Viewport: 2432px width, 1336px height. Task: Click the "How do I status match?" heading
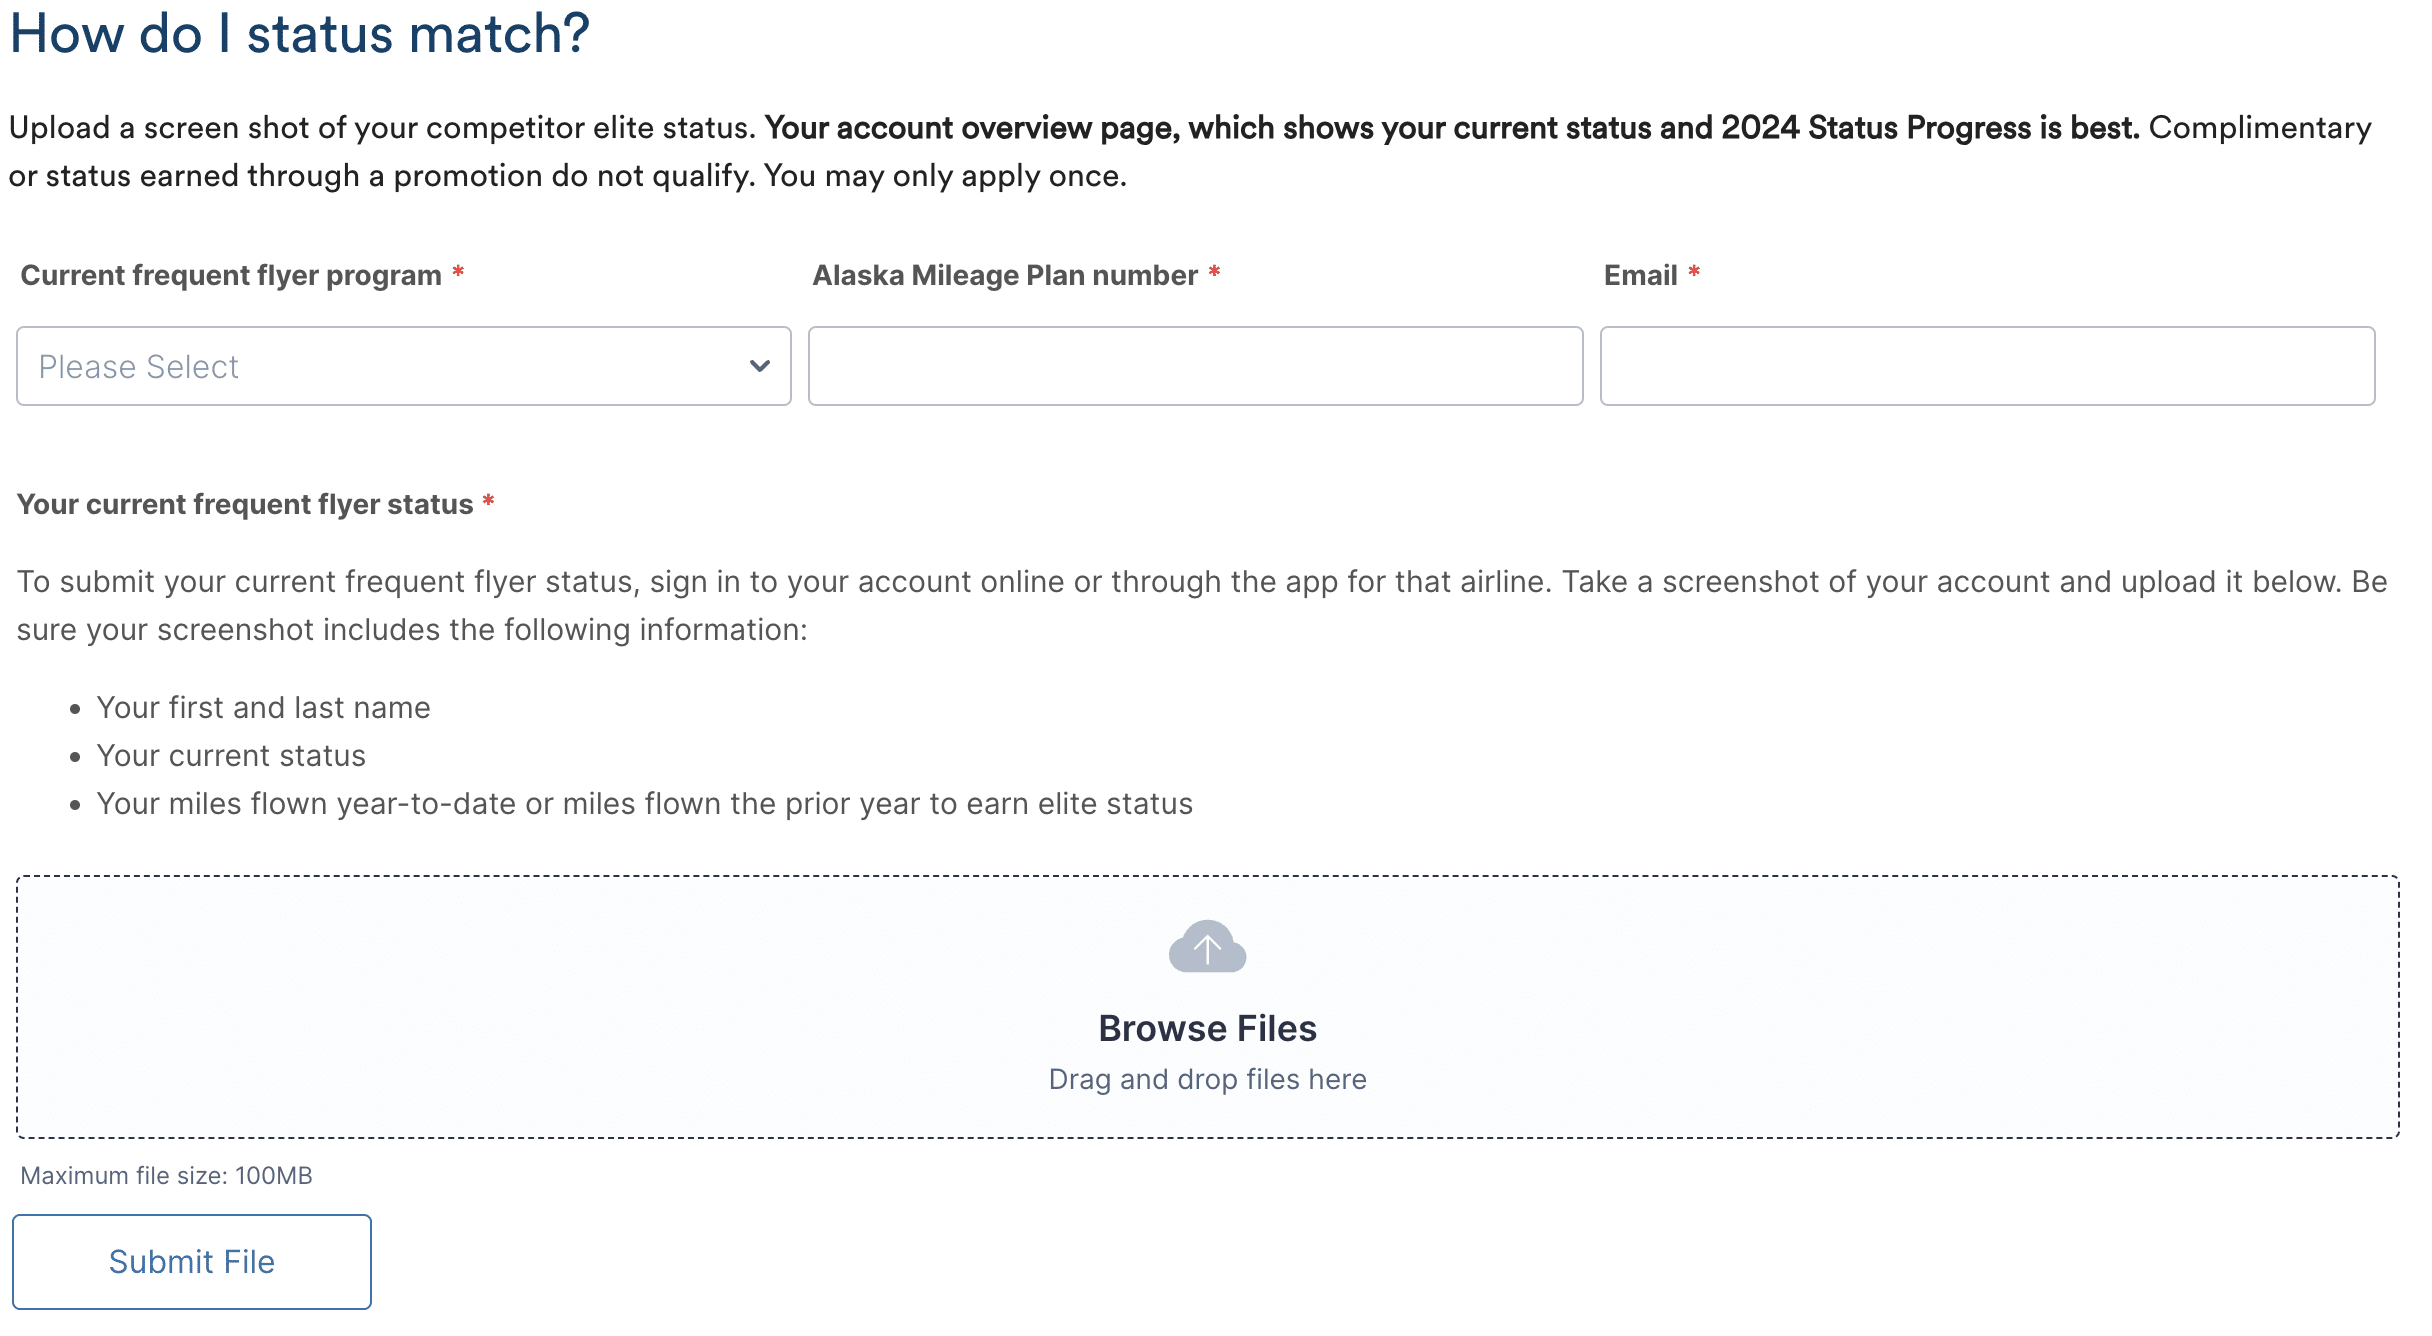(x=300, y=34)
